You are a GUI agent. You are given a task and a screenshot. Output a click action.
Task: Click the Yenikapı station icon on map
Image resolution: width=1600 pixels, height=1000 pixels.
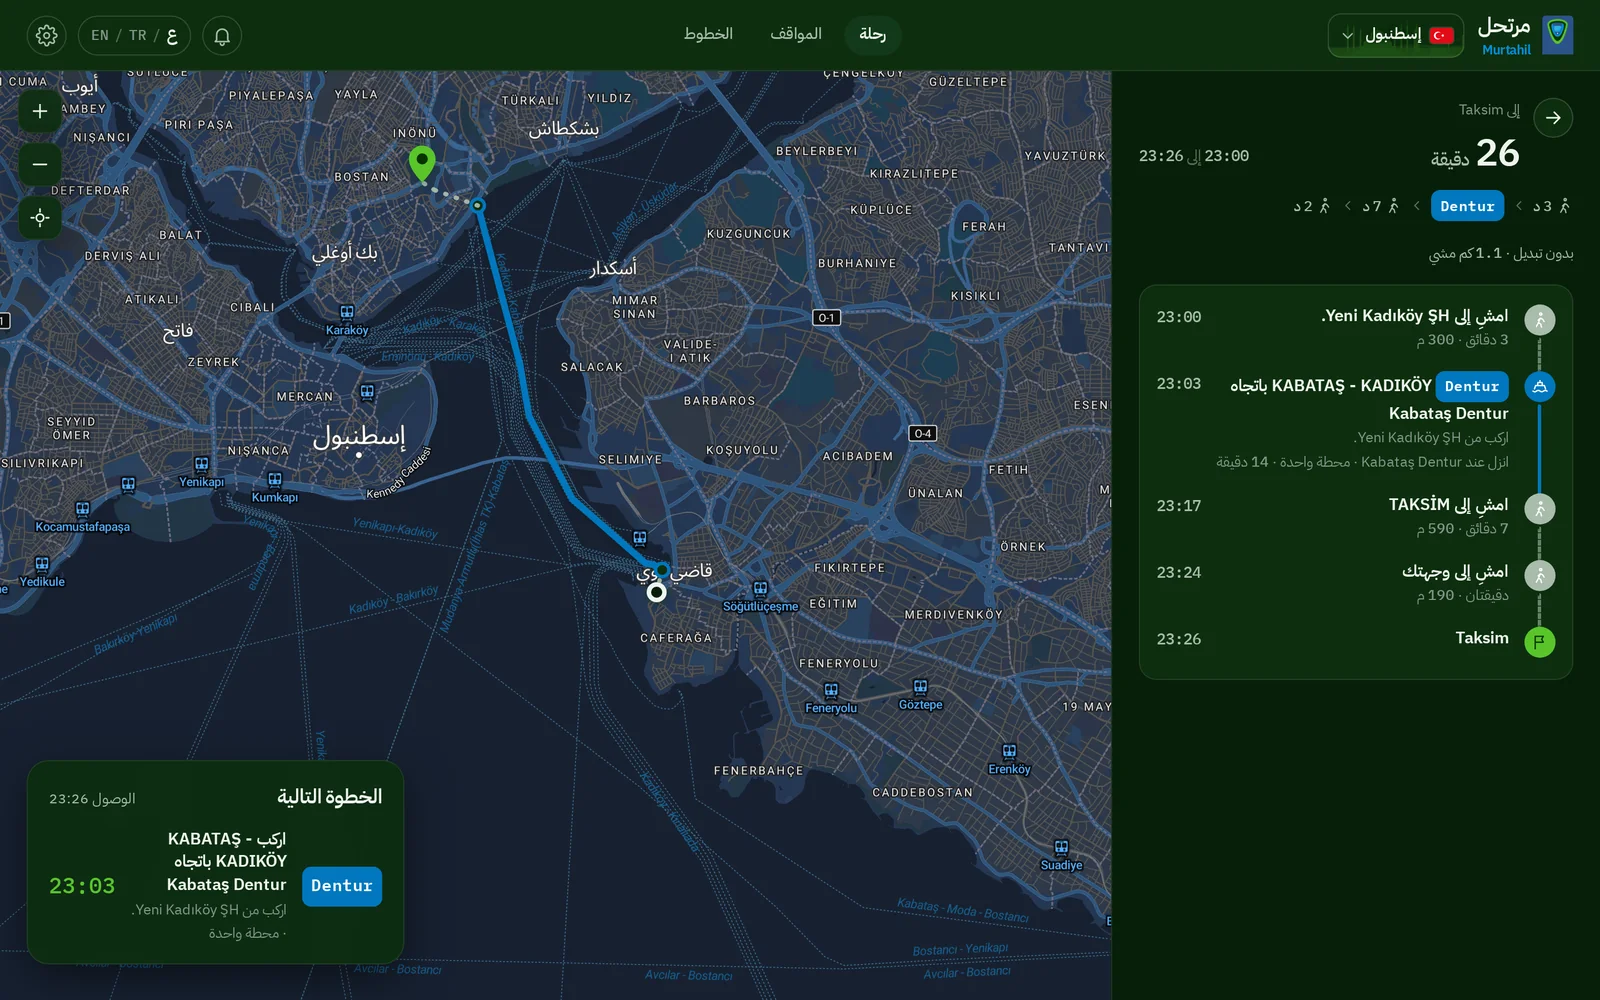202,465
